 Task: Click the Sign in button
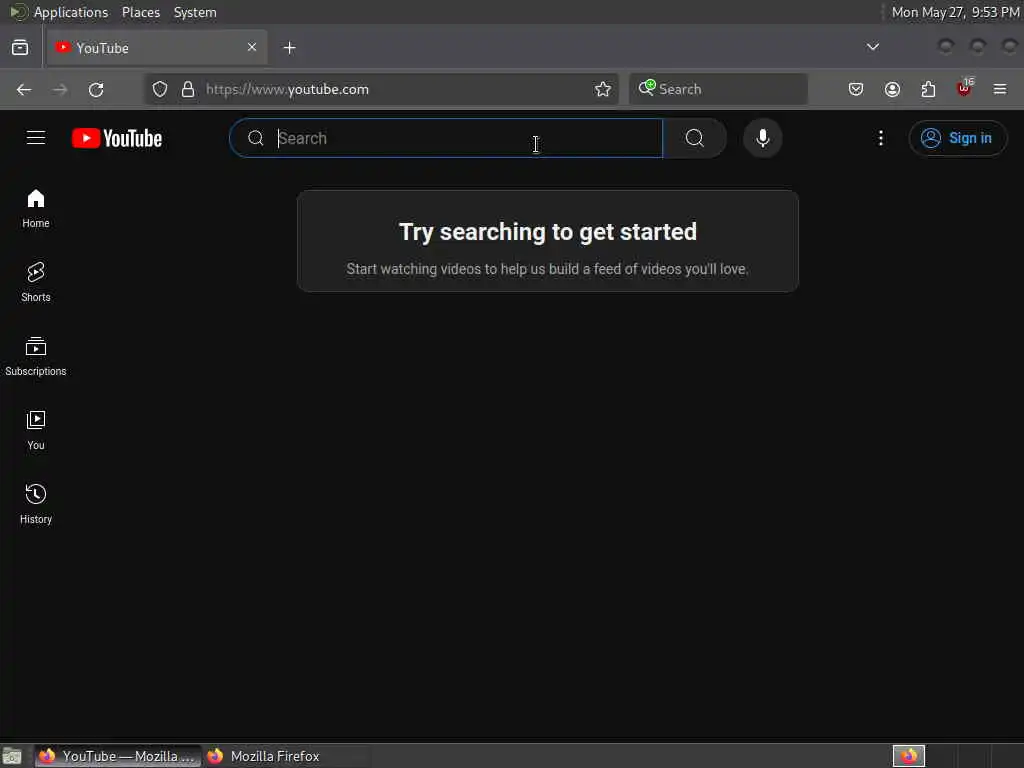click(x=957, y=138)
